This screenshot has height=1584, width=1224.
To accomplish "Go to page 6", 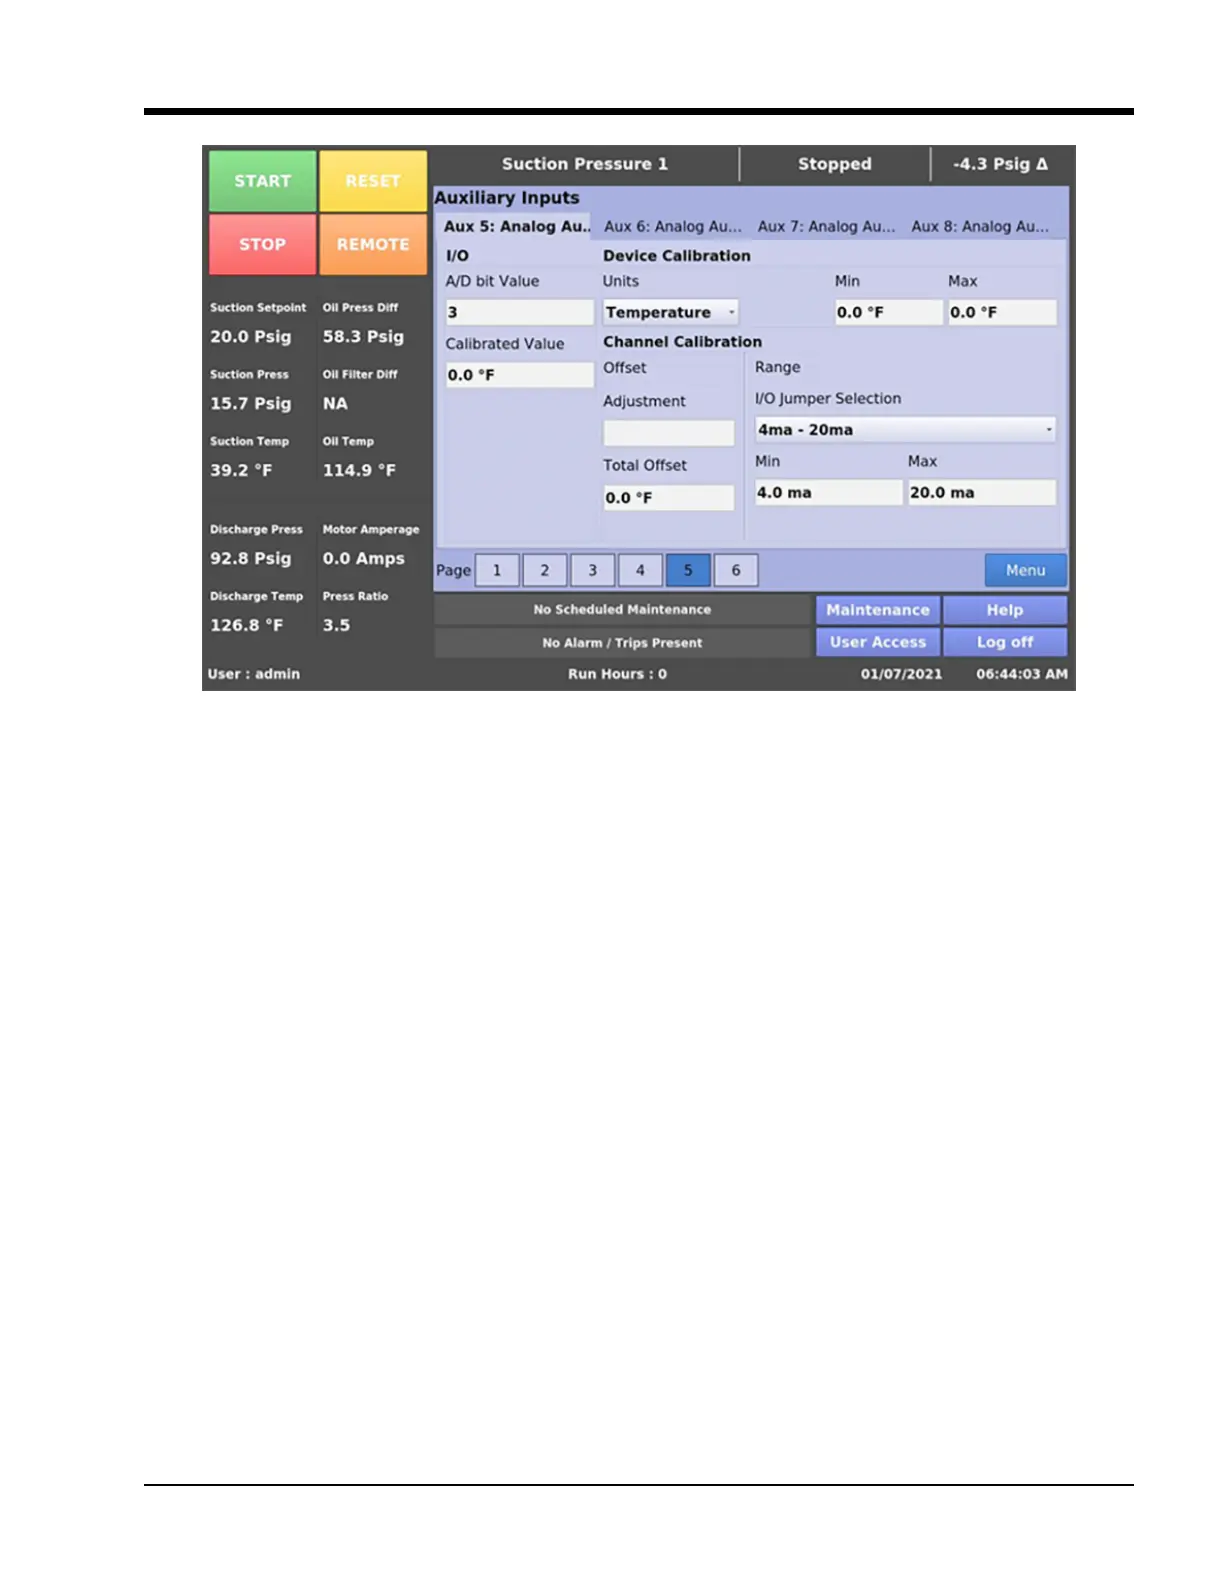I will pos(736,570).
